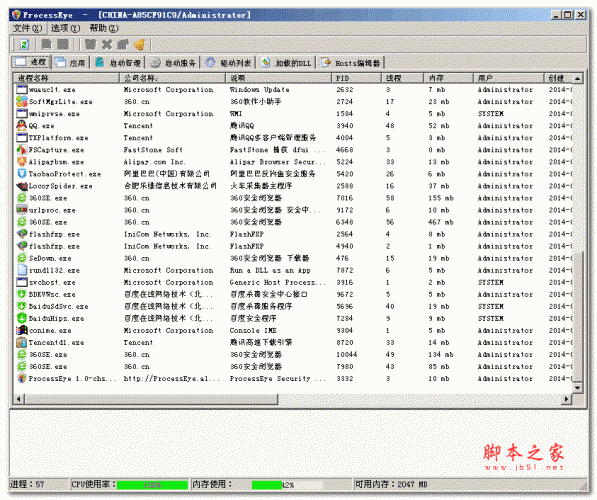Open the 启动服务 tab
The height and width of the screenshot is (500, 597).
click(x=173, y=62)
